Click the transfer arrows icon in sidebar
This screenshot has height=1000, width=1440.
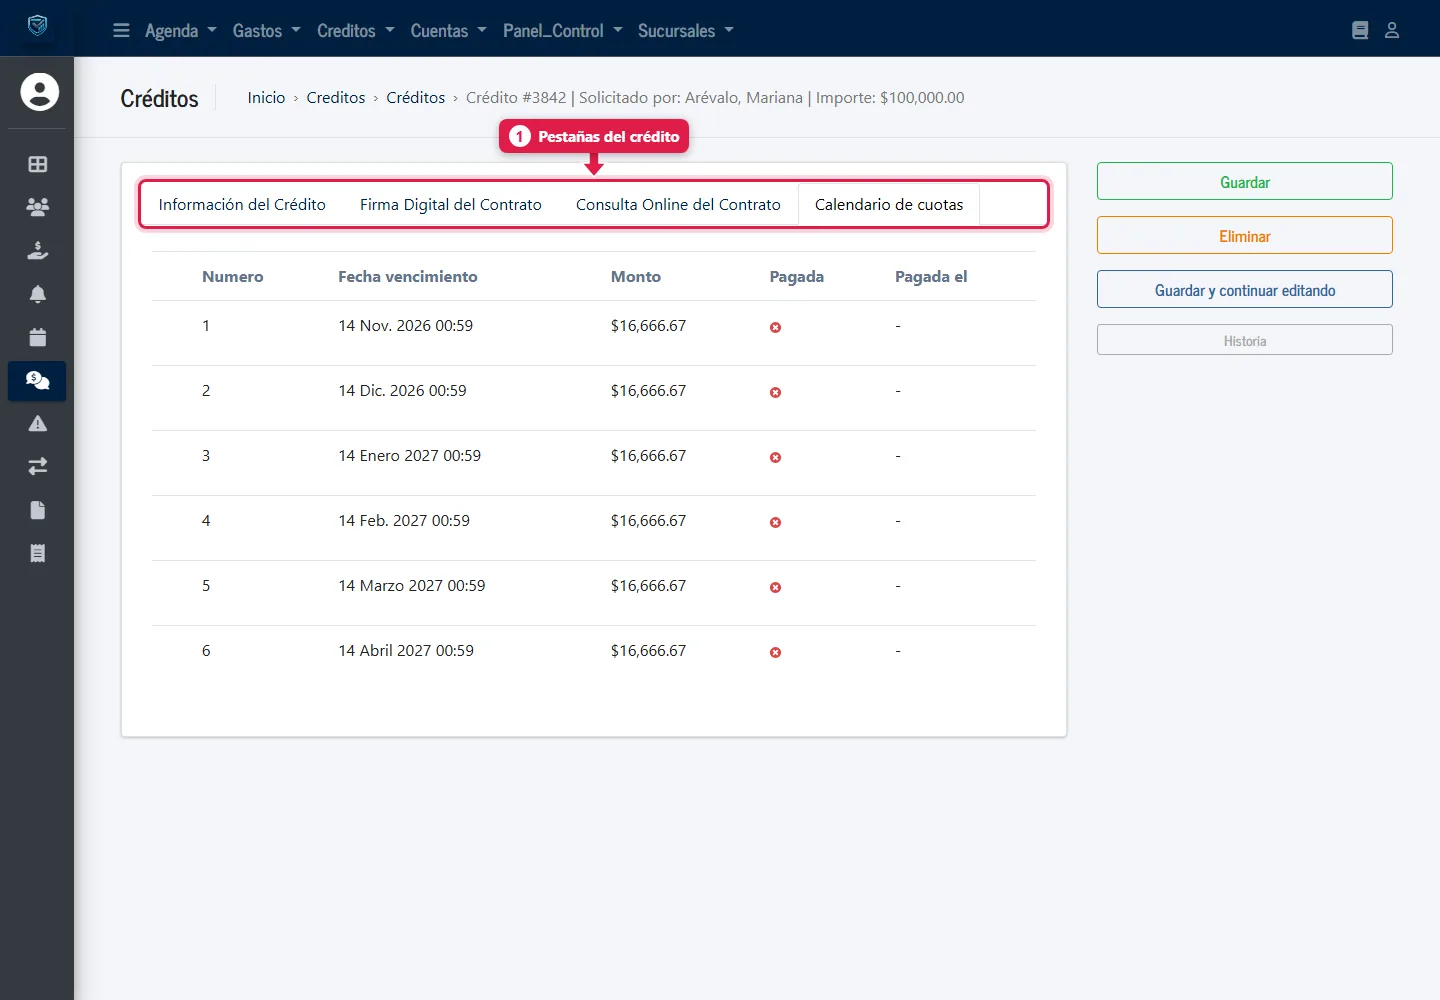coord(38,467)
